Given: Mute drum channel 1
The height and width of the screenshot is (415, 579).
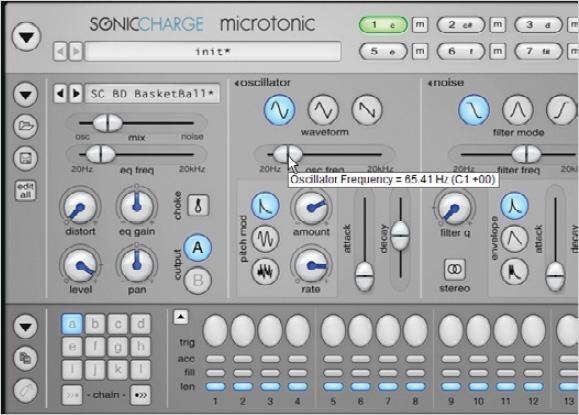Looking at the screenshot, I should tap(420, 25).
